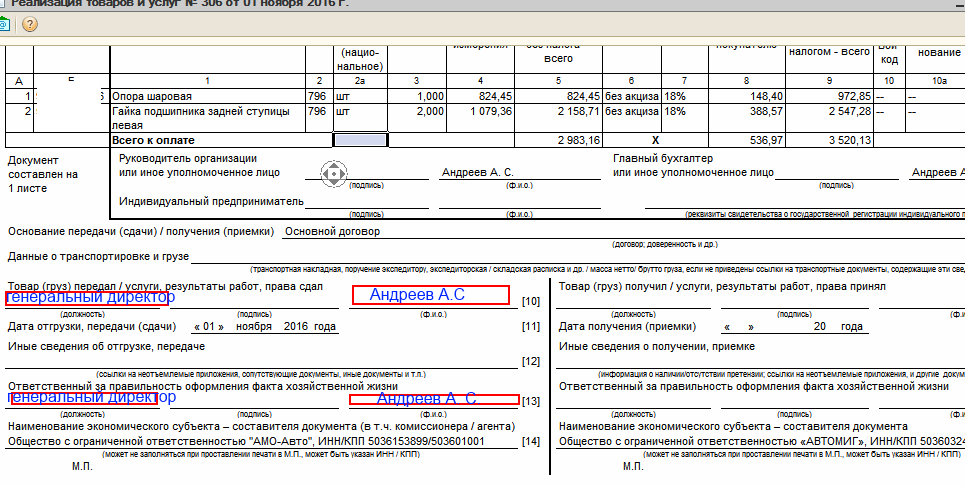Select the tax amount cell 388,57
The image size is (965, 486).
738,112
